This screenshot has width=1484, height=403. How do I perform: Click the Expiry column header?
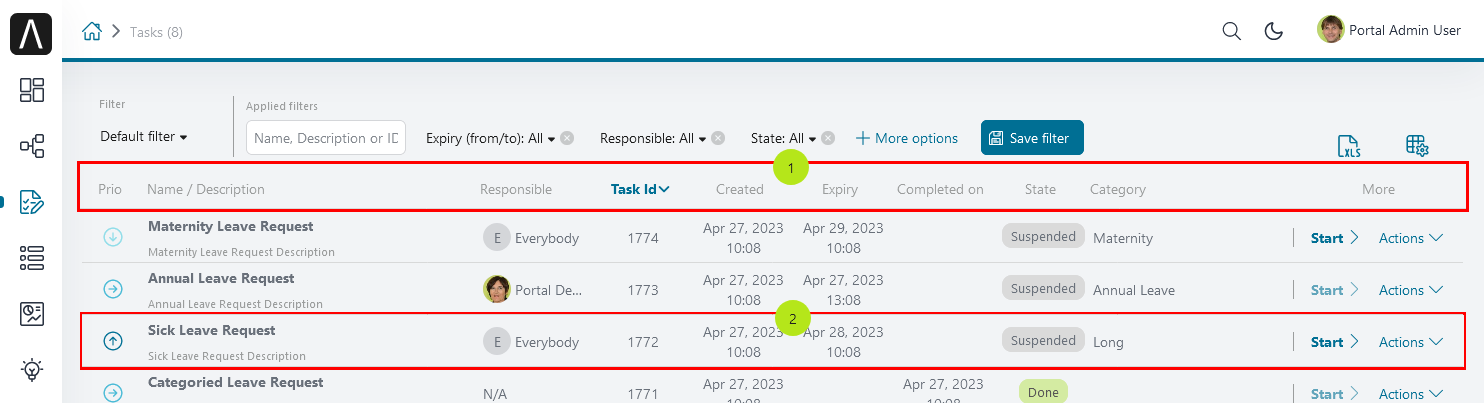point(839,189)
